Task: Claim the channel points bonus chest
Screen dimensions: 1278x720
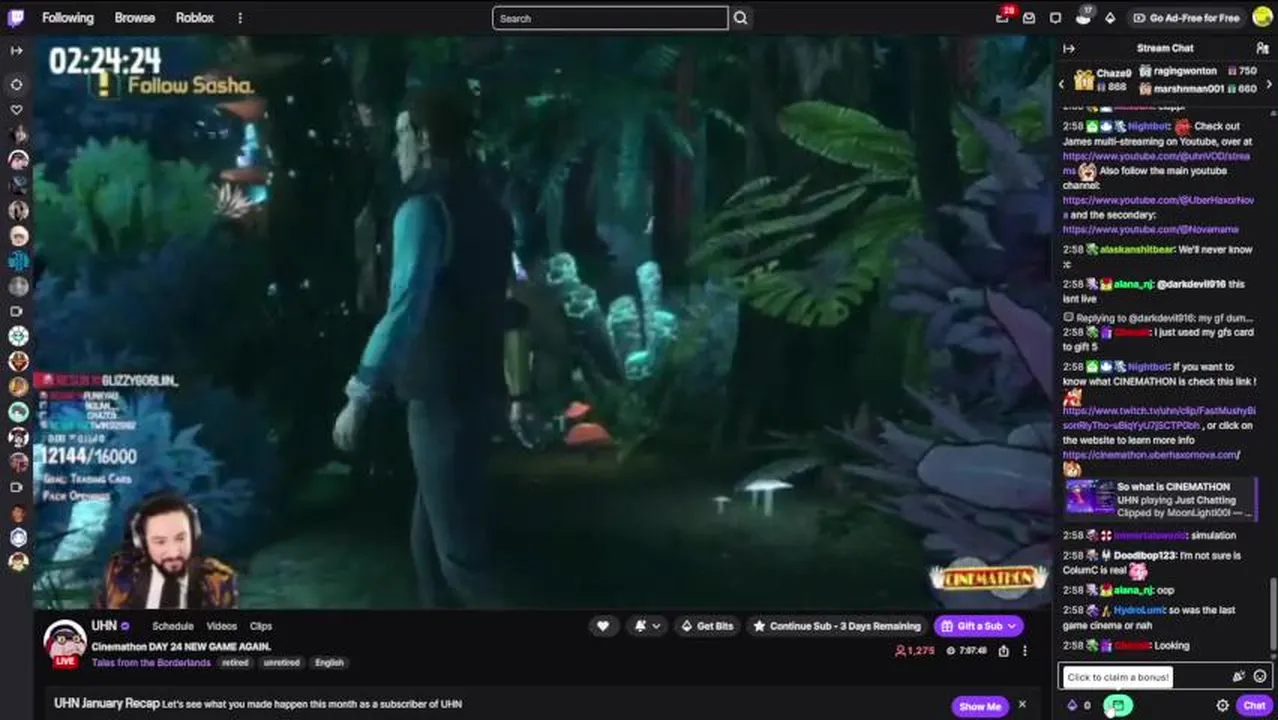Action: click(x=1118, y=705)
